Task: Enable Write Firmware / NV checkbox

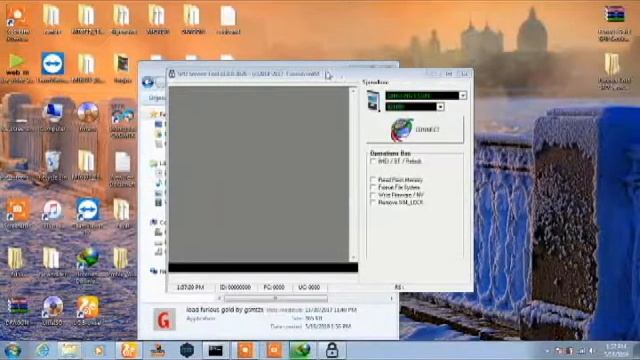Action: (x=373, y=195)
